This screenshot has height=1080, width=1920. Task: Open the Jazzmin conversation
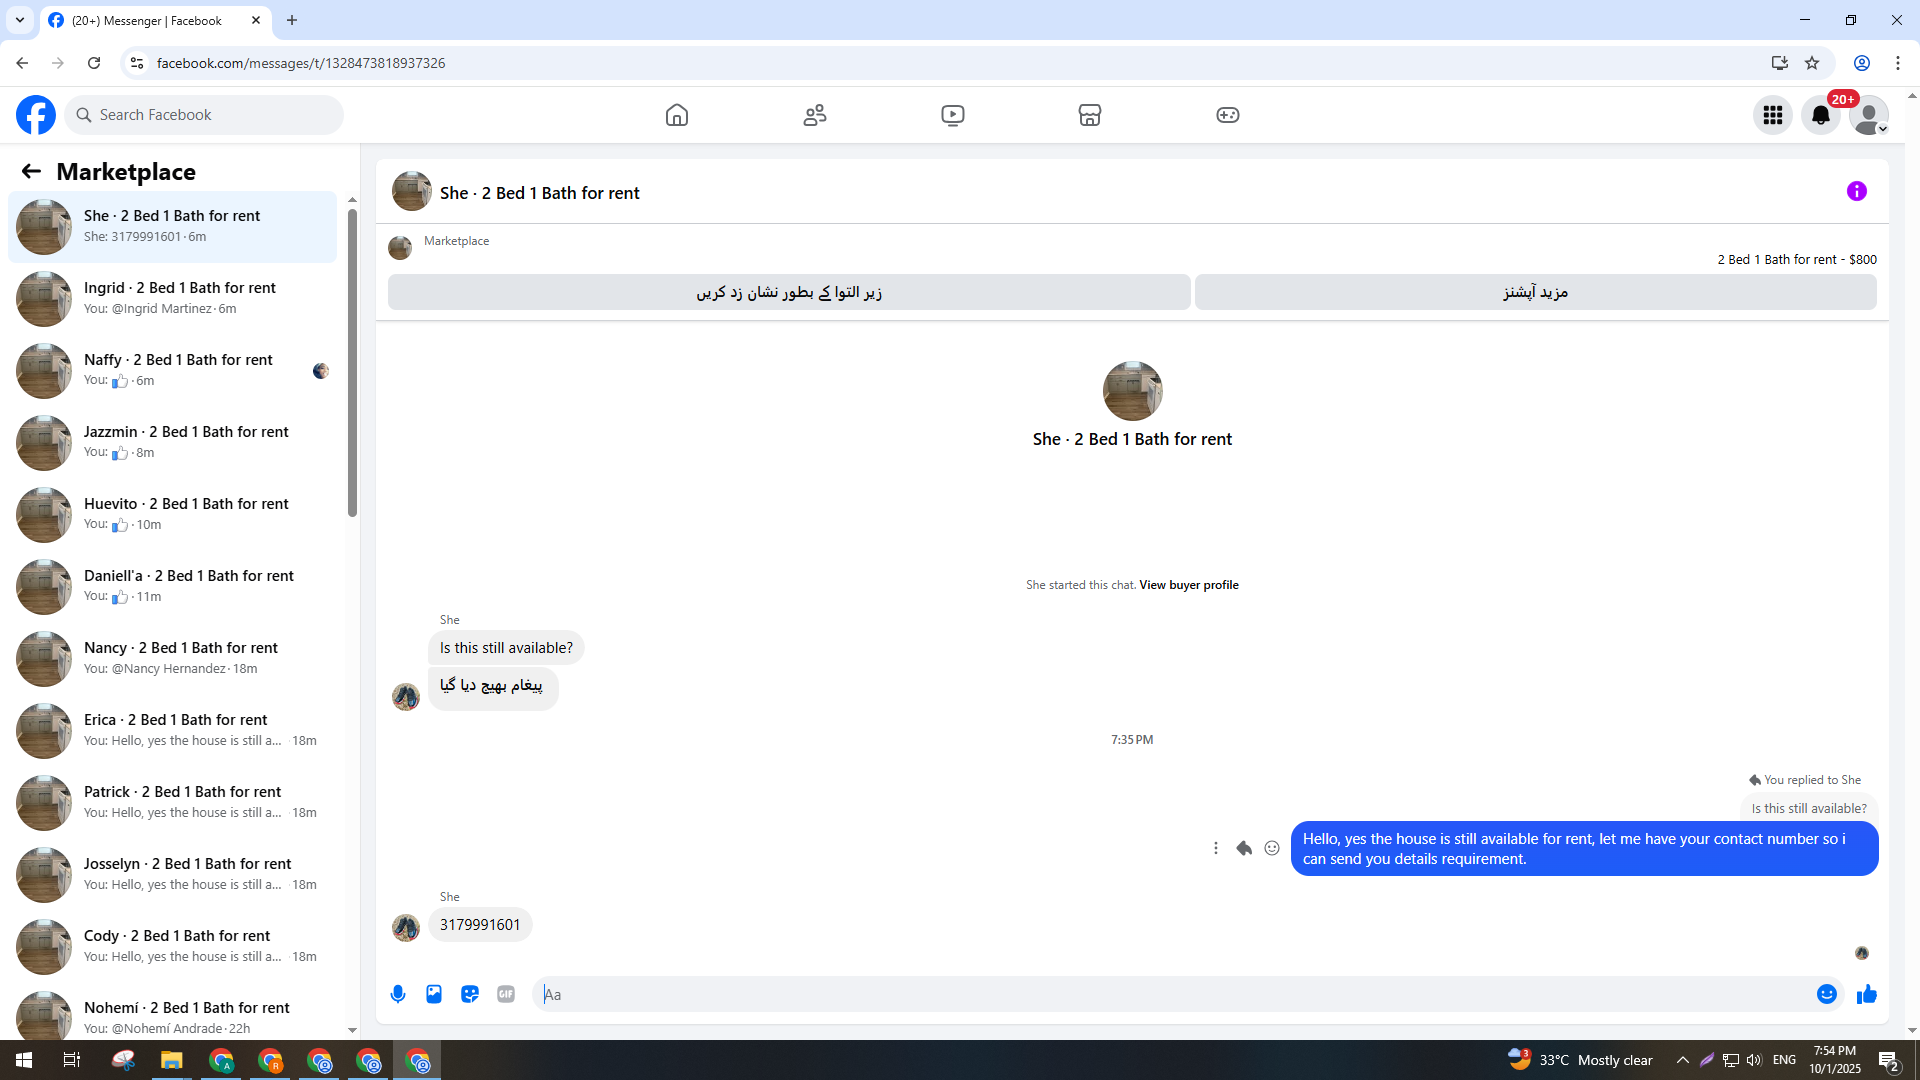[x=172, y=442]
